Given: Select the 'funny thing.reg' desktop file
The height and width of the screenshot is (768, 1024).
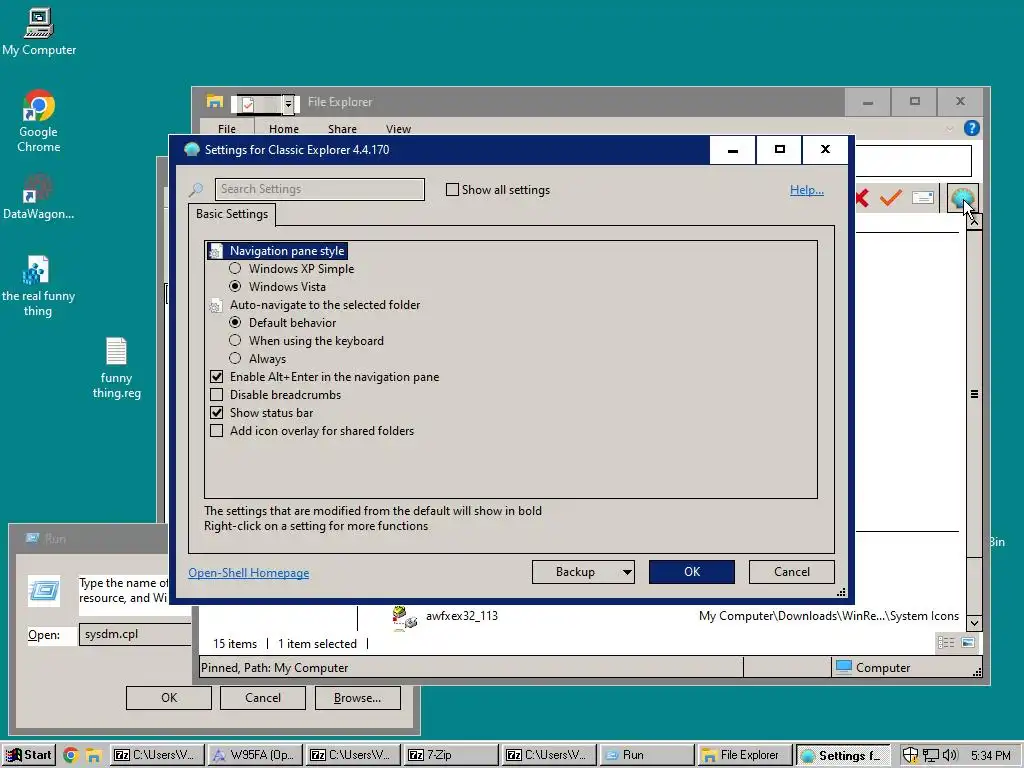Looking at the screenshot, I should tap(116, 368).
